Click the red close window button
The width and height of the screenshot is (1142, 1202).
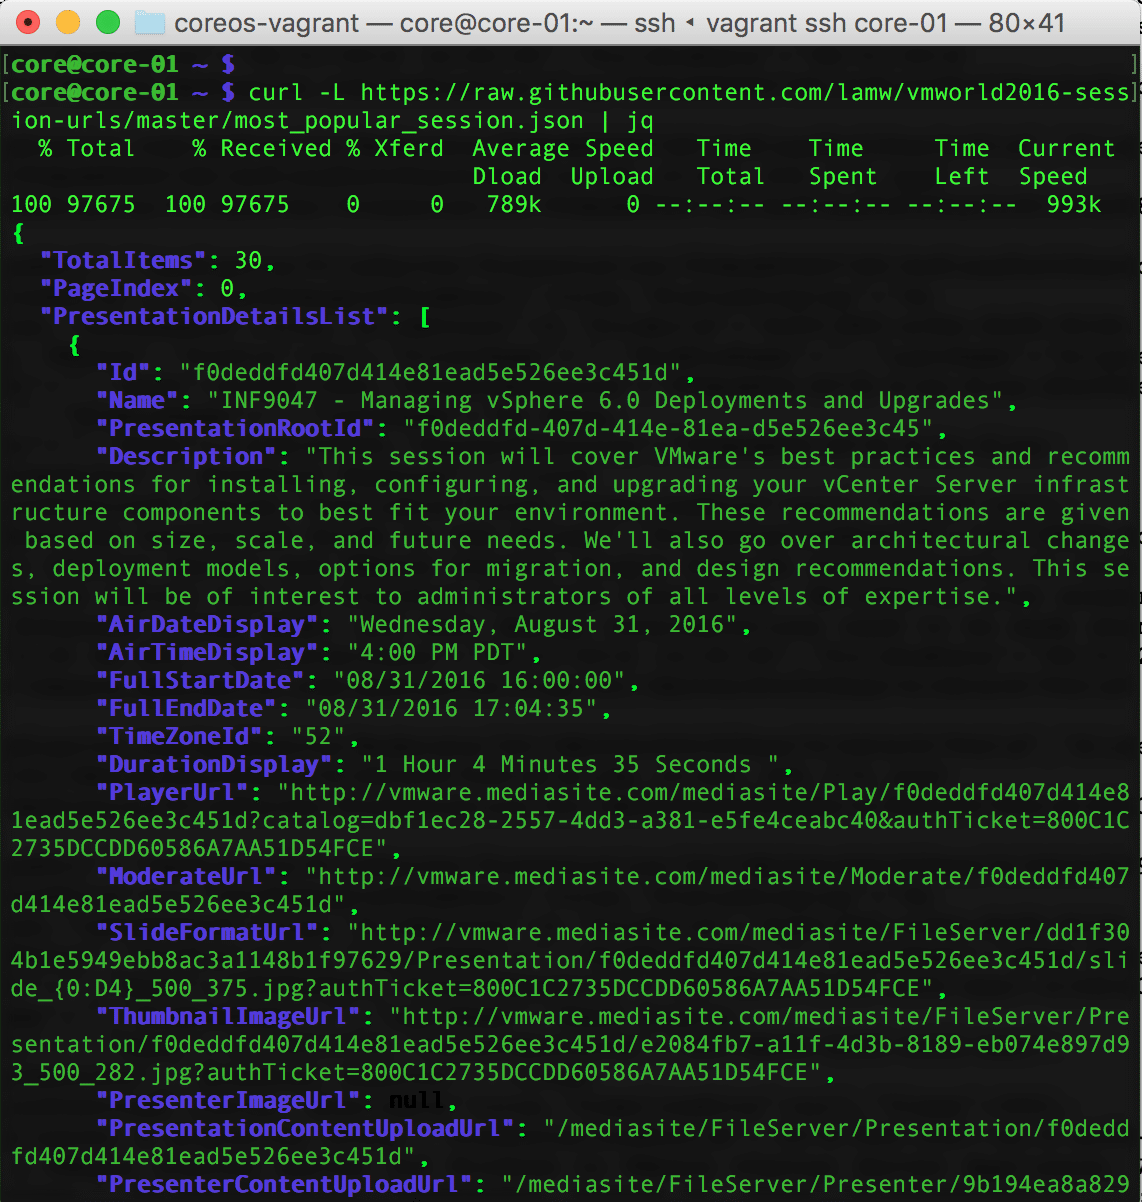pyautogui.click(x=29, y=22)
